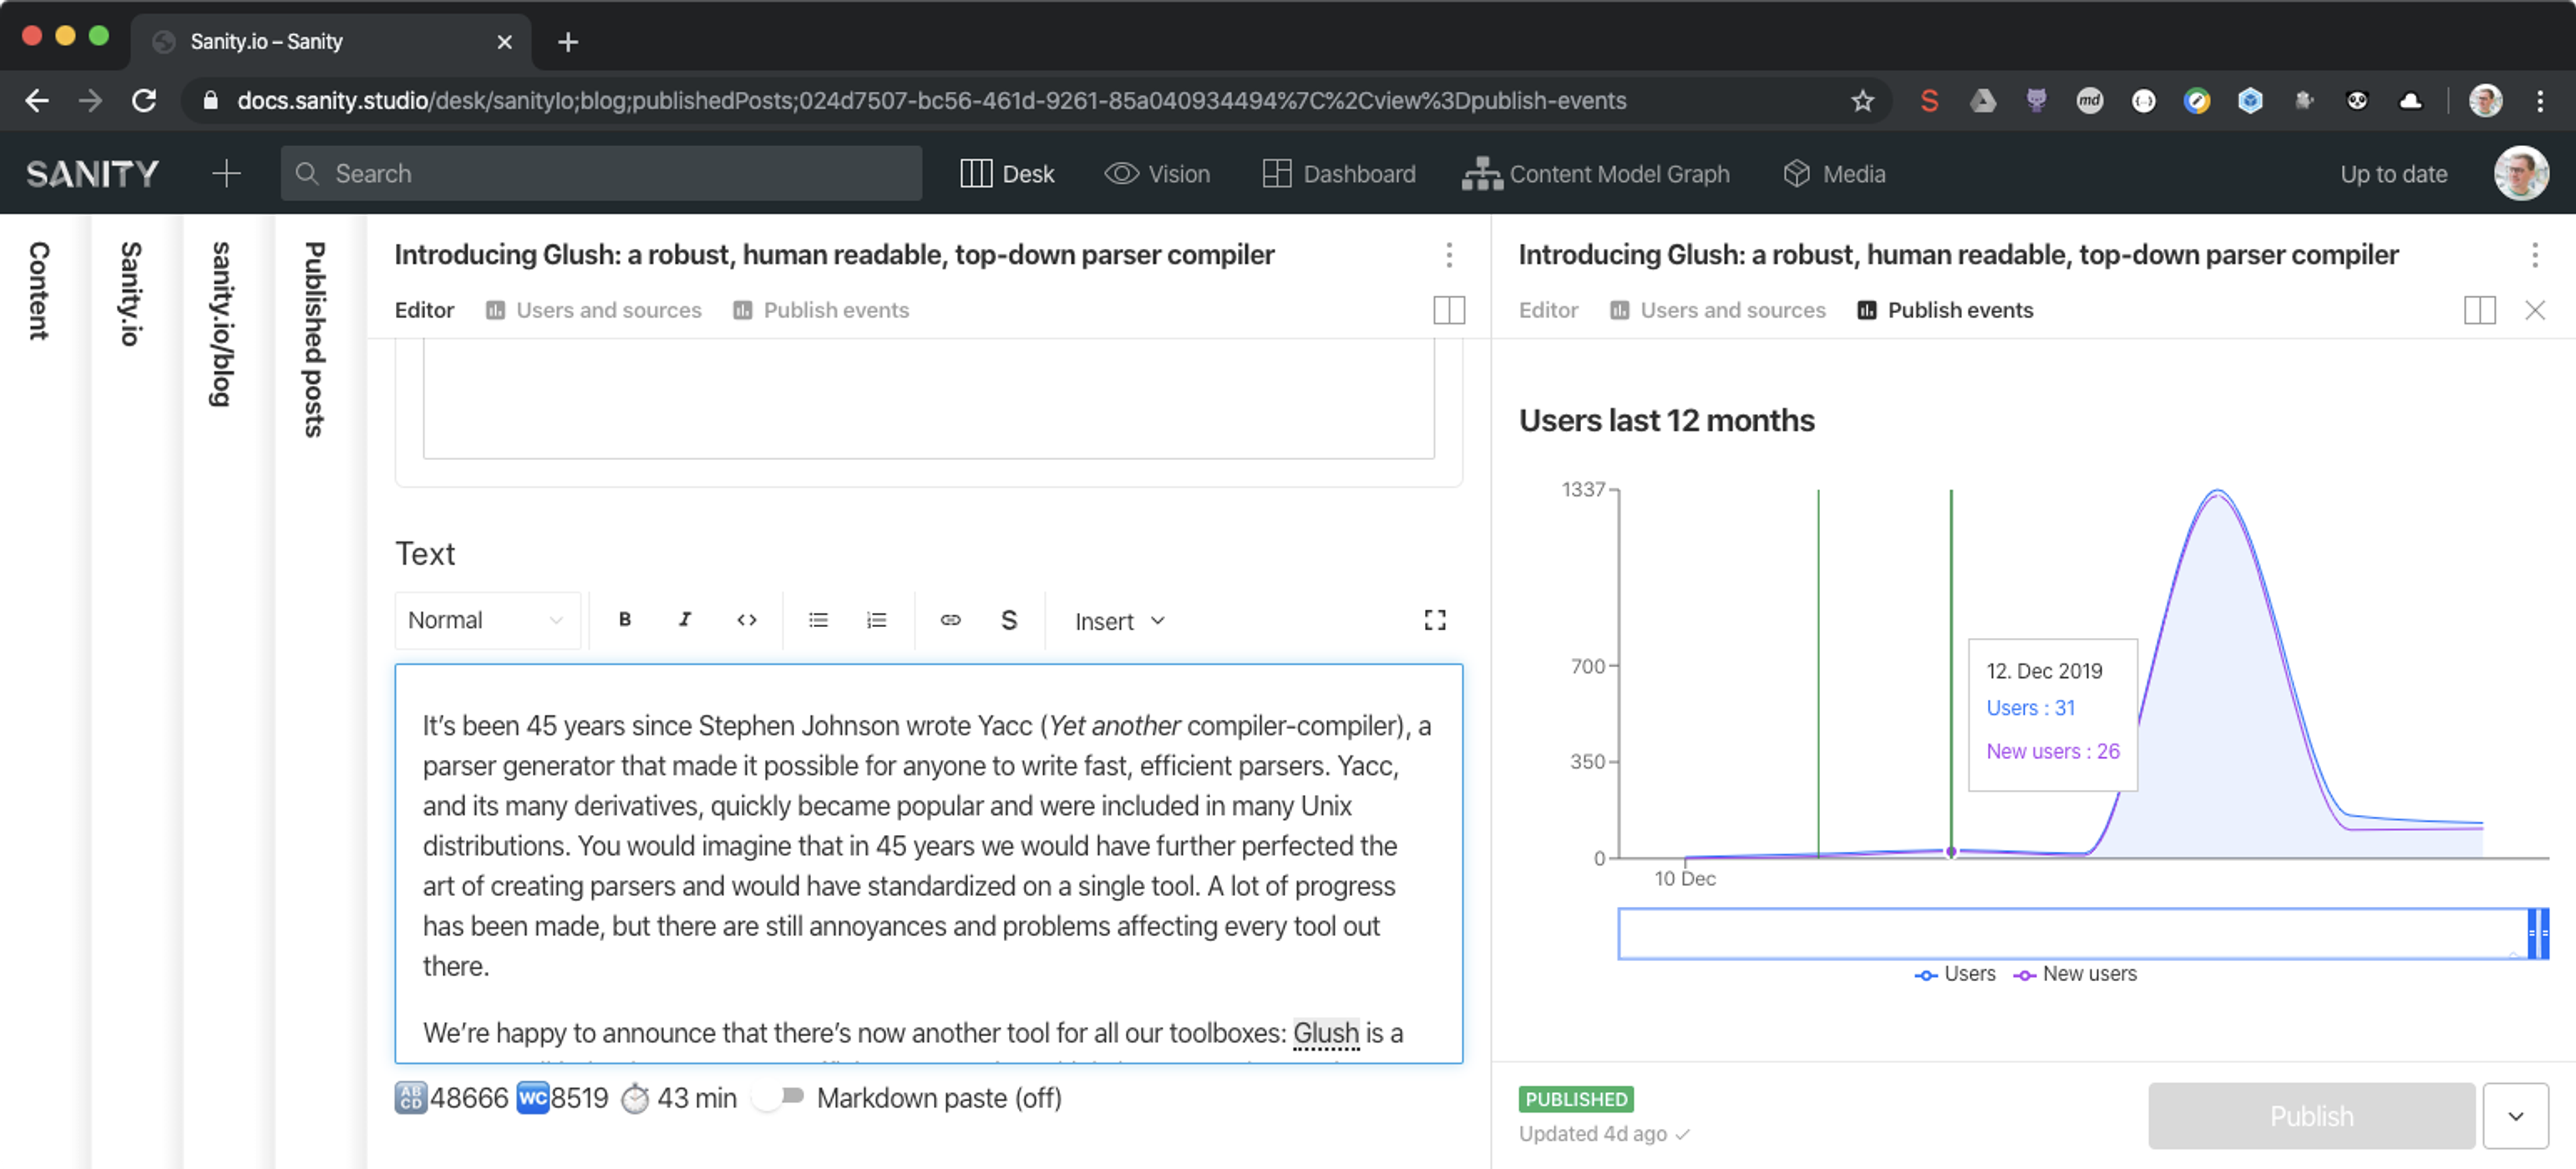2576x1169 pixels.
Task: Open right pane three-dot menu
Action: [2535, 255]
